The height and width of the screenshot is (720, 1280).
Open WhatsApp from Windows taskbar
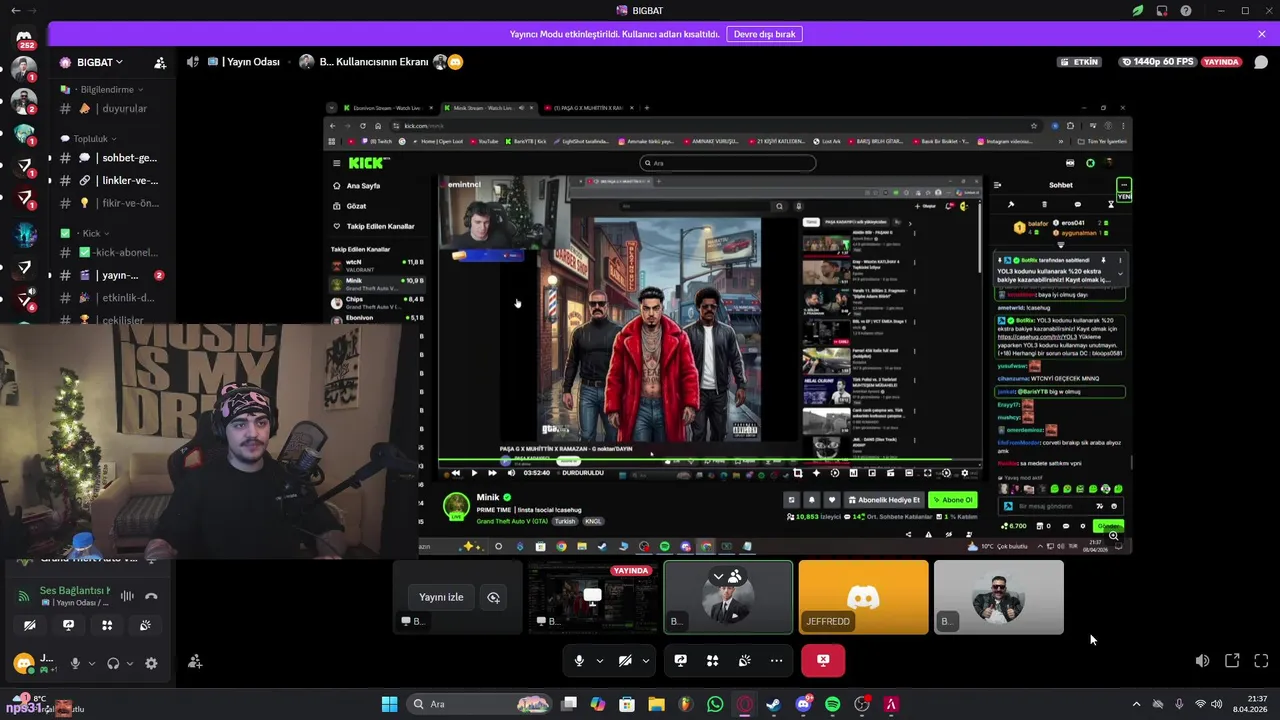pos(715,704)
